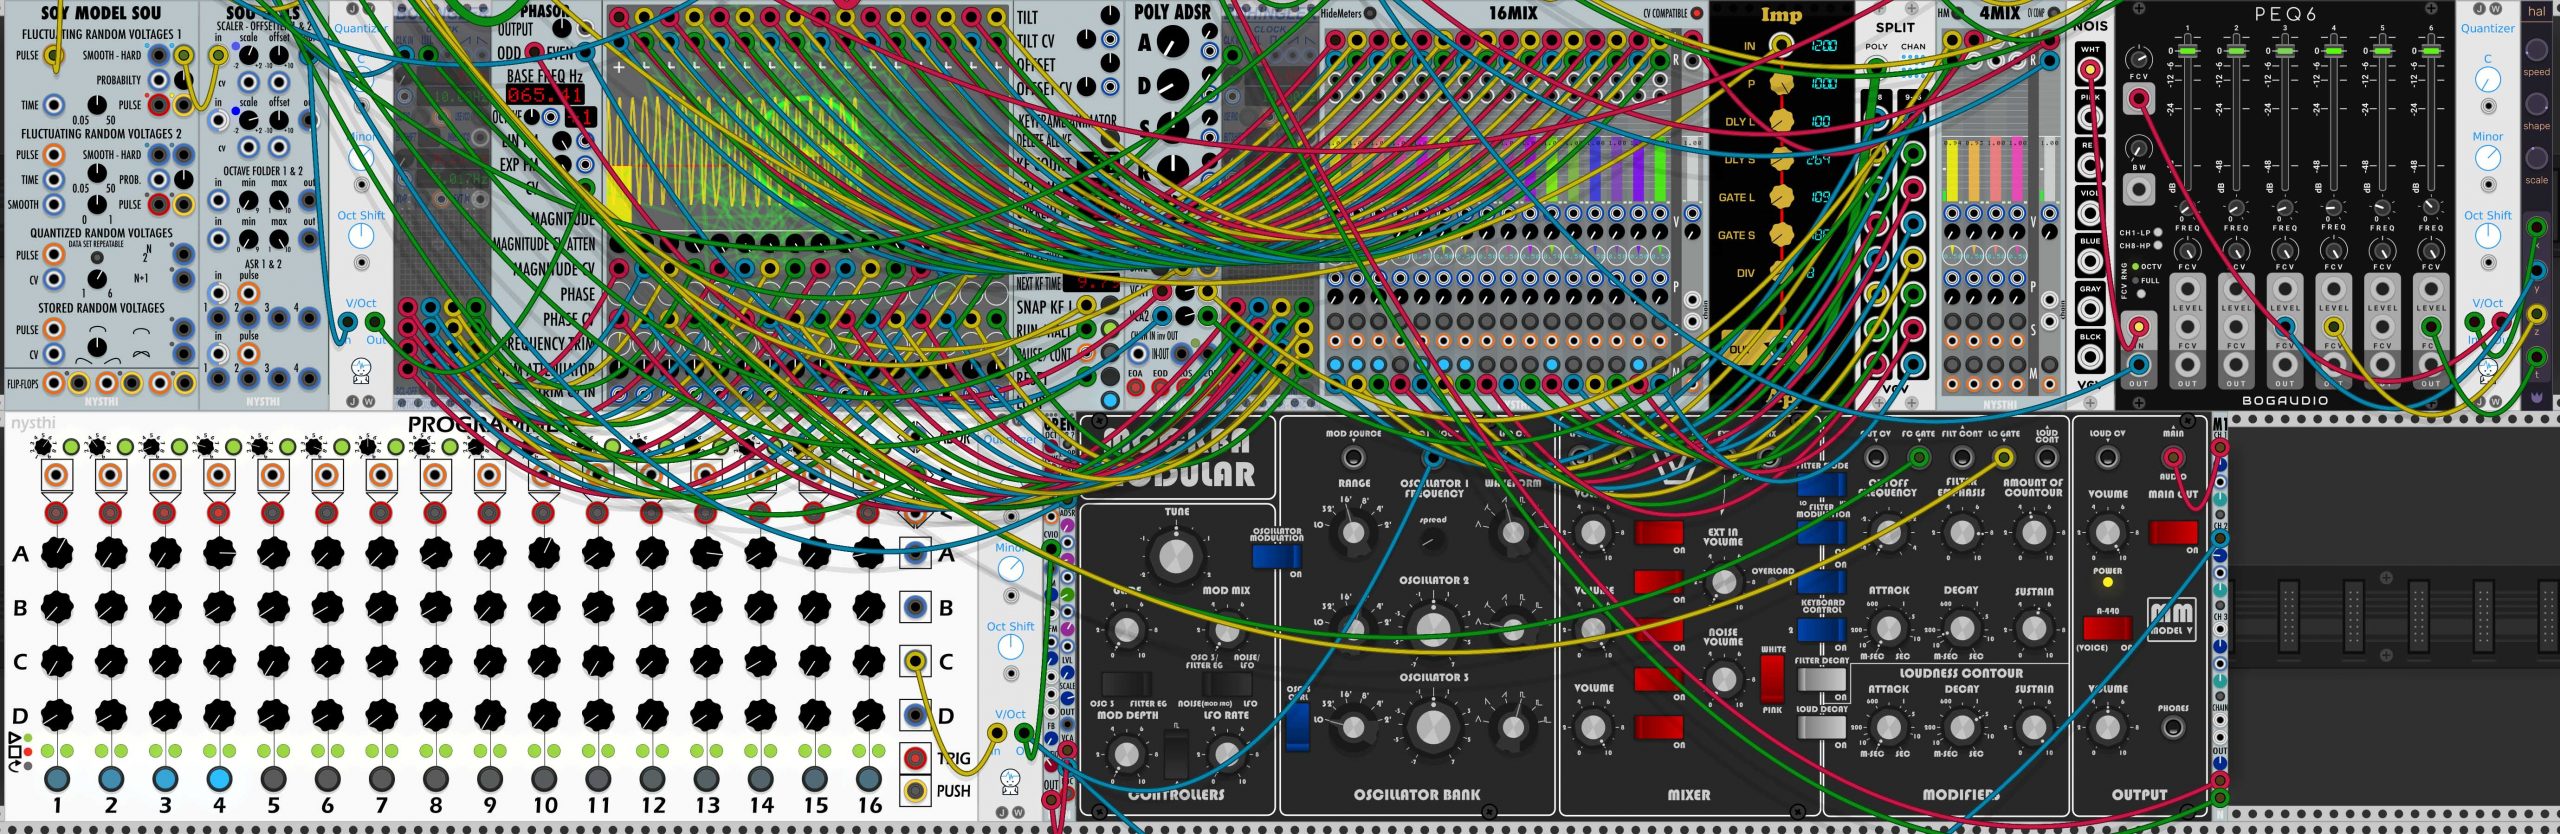Click the DLY L knob on Imp
The height and width of the screenshot is (834, 2560).
1781,121
